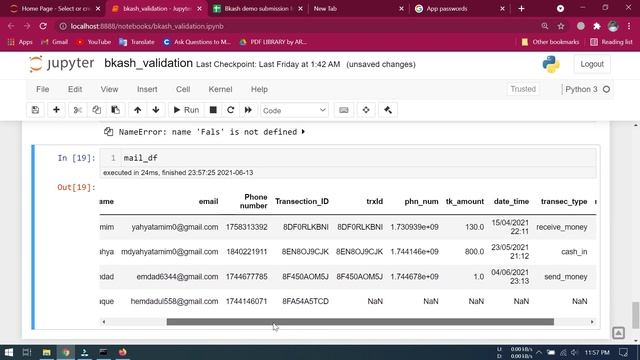Reload the page button

(x=43, y=26)
